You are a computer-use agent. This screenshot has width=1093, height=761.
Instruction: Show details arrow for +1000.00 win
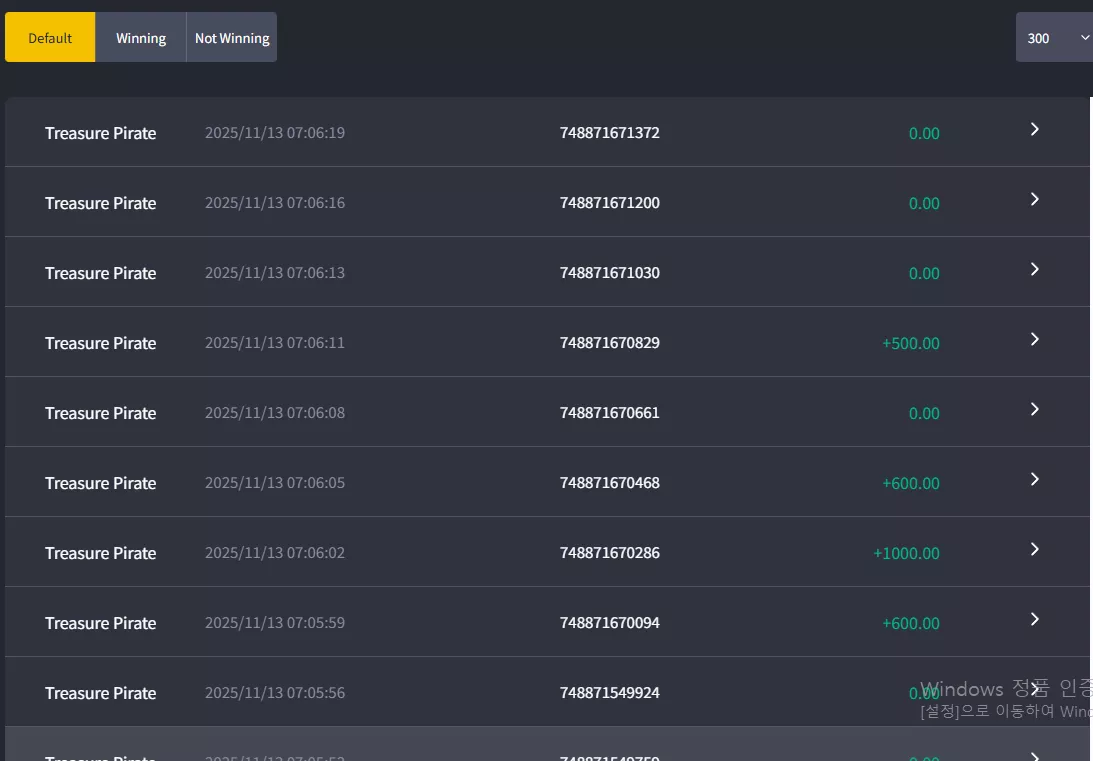click(x=1034, y=549)
